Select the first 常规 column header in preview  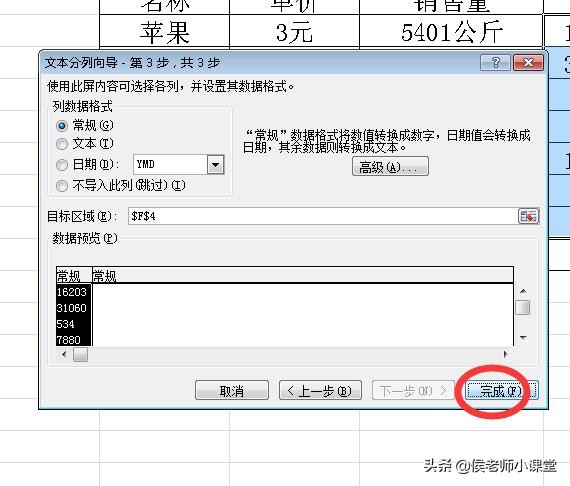point(74,277)
